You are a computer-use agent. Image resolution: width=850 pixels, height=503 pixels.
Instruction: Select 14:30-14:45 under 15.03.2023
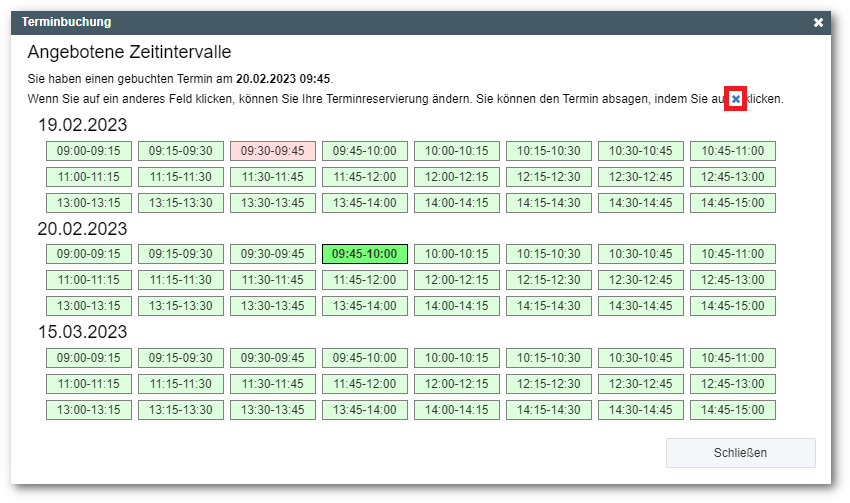[641, 410]
